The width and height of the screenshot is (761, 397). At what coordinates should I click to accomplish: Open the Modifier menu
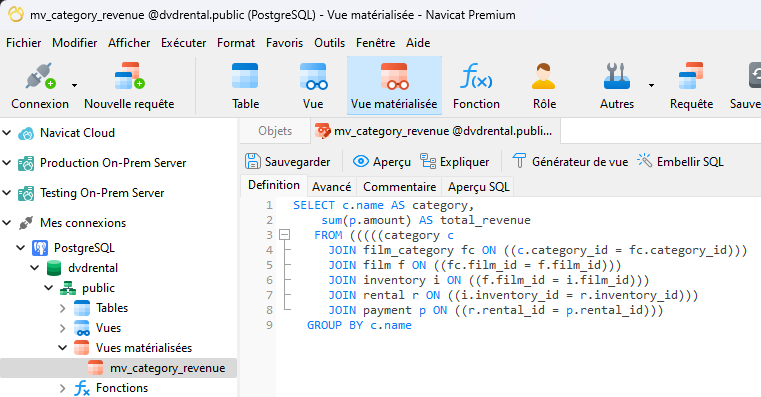pos(75,43)
